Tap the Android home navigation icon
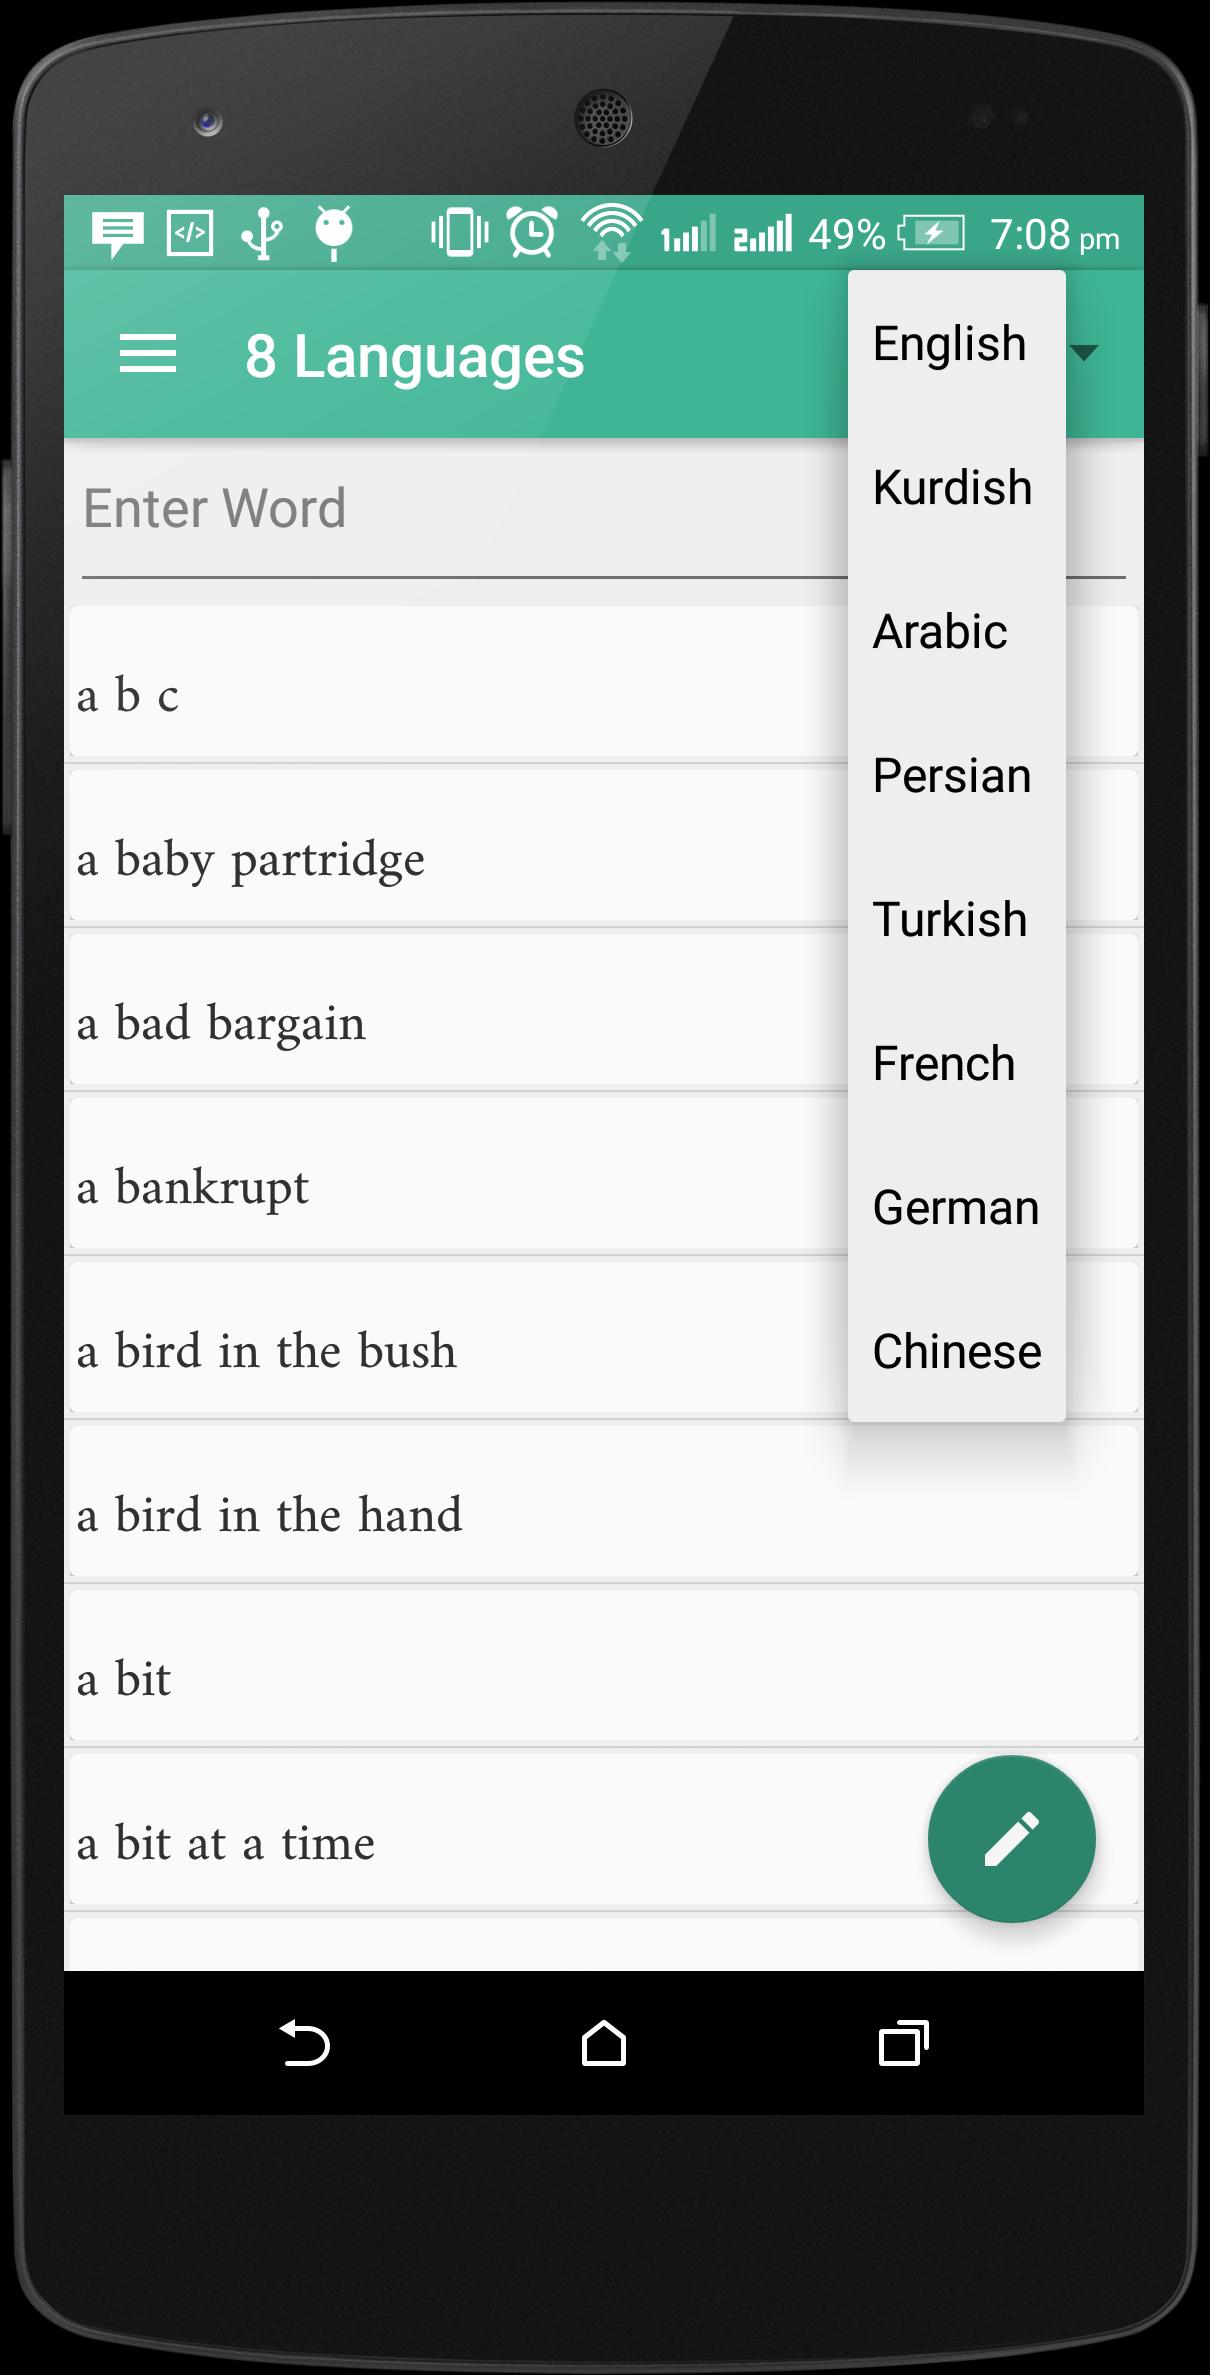This screenshot has width=1210, height=2375. pyautogui.click(x=603, y=2043)
